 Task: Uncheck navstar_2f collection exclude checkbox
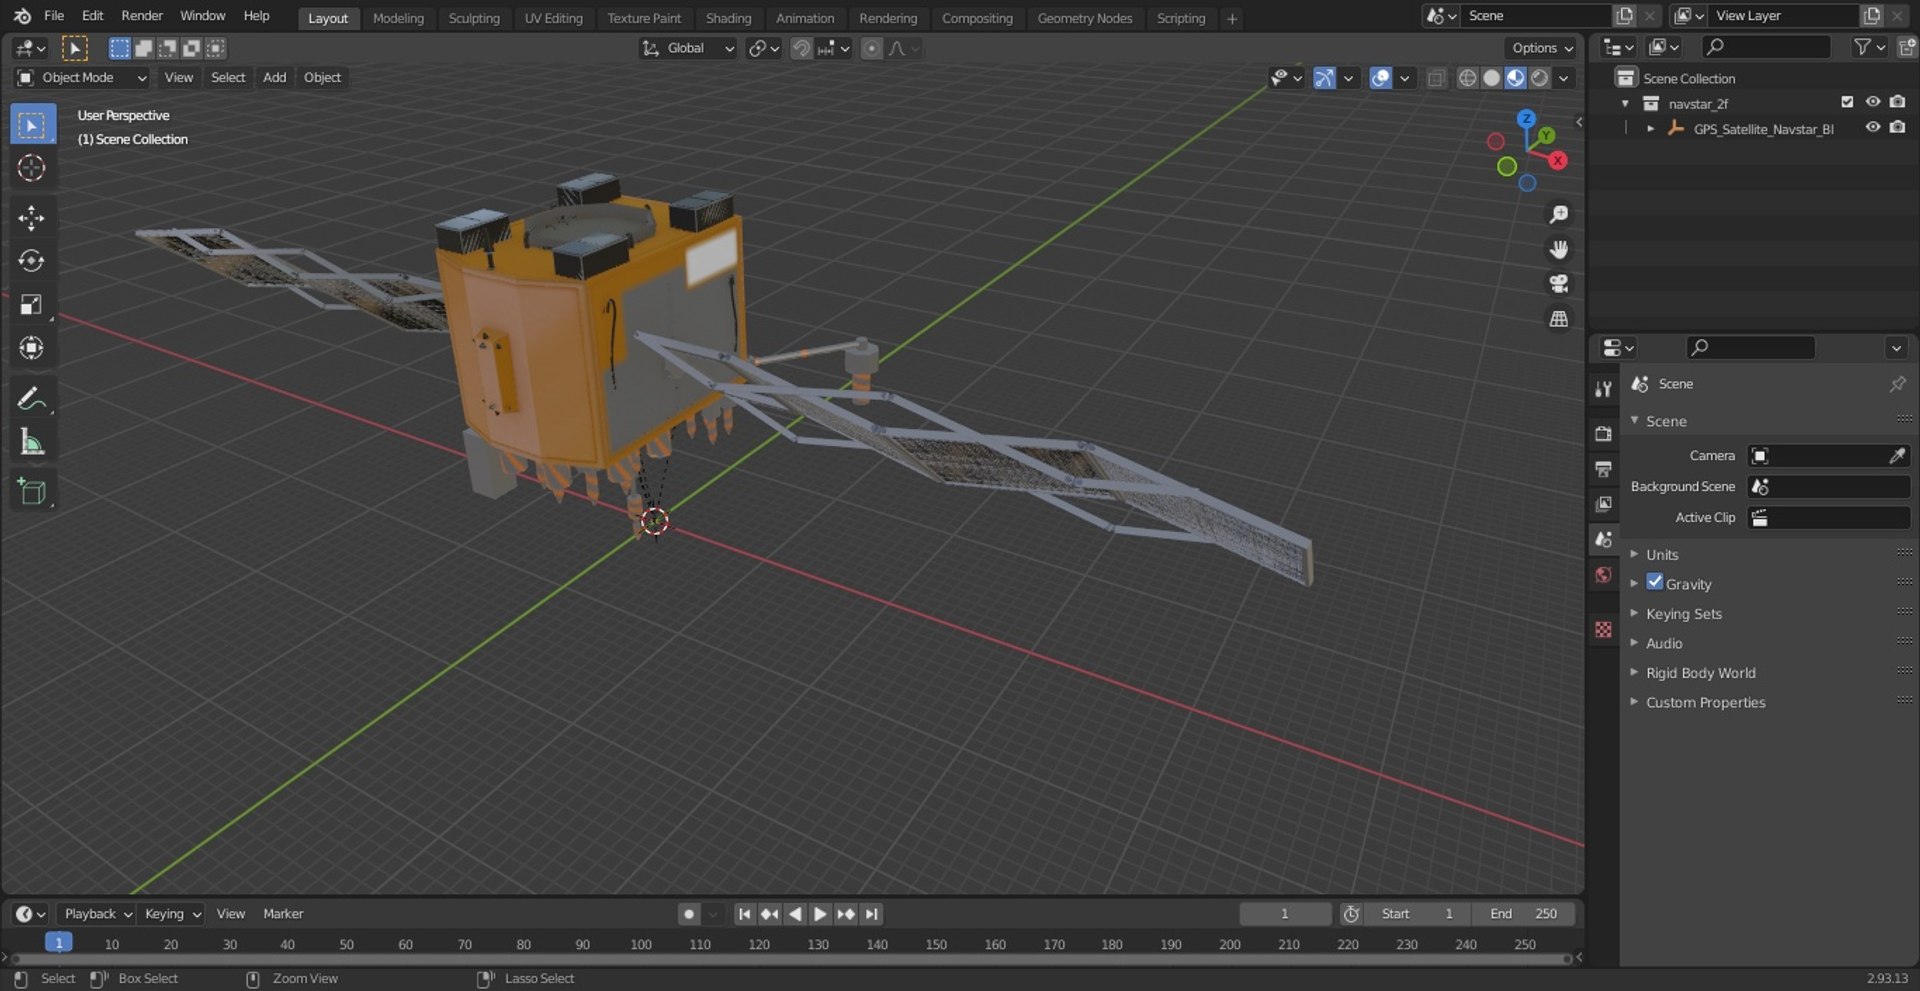pos(1847,102)
